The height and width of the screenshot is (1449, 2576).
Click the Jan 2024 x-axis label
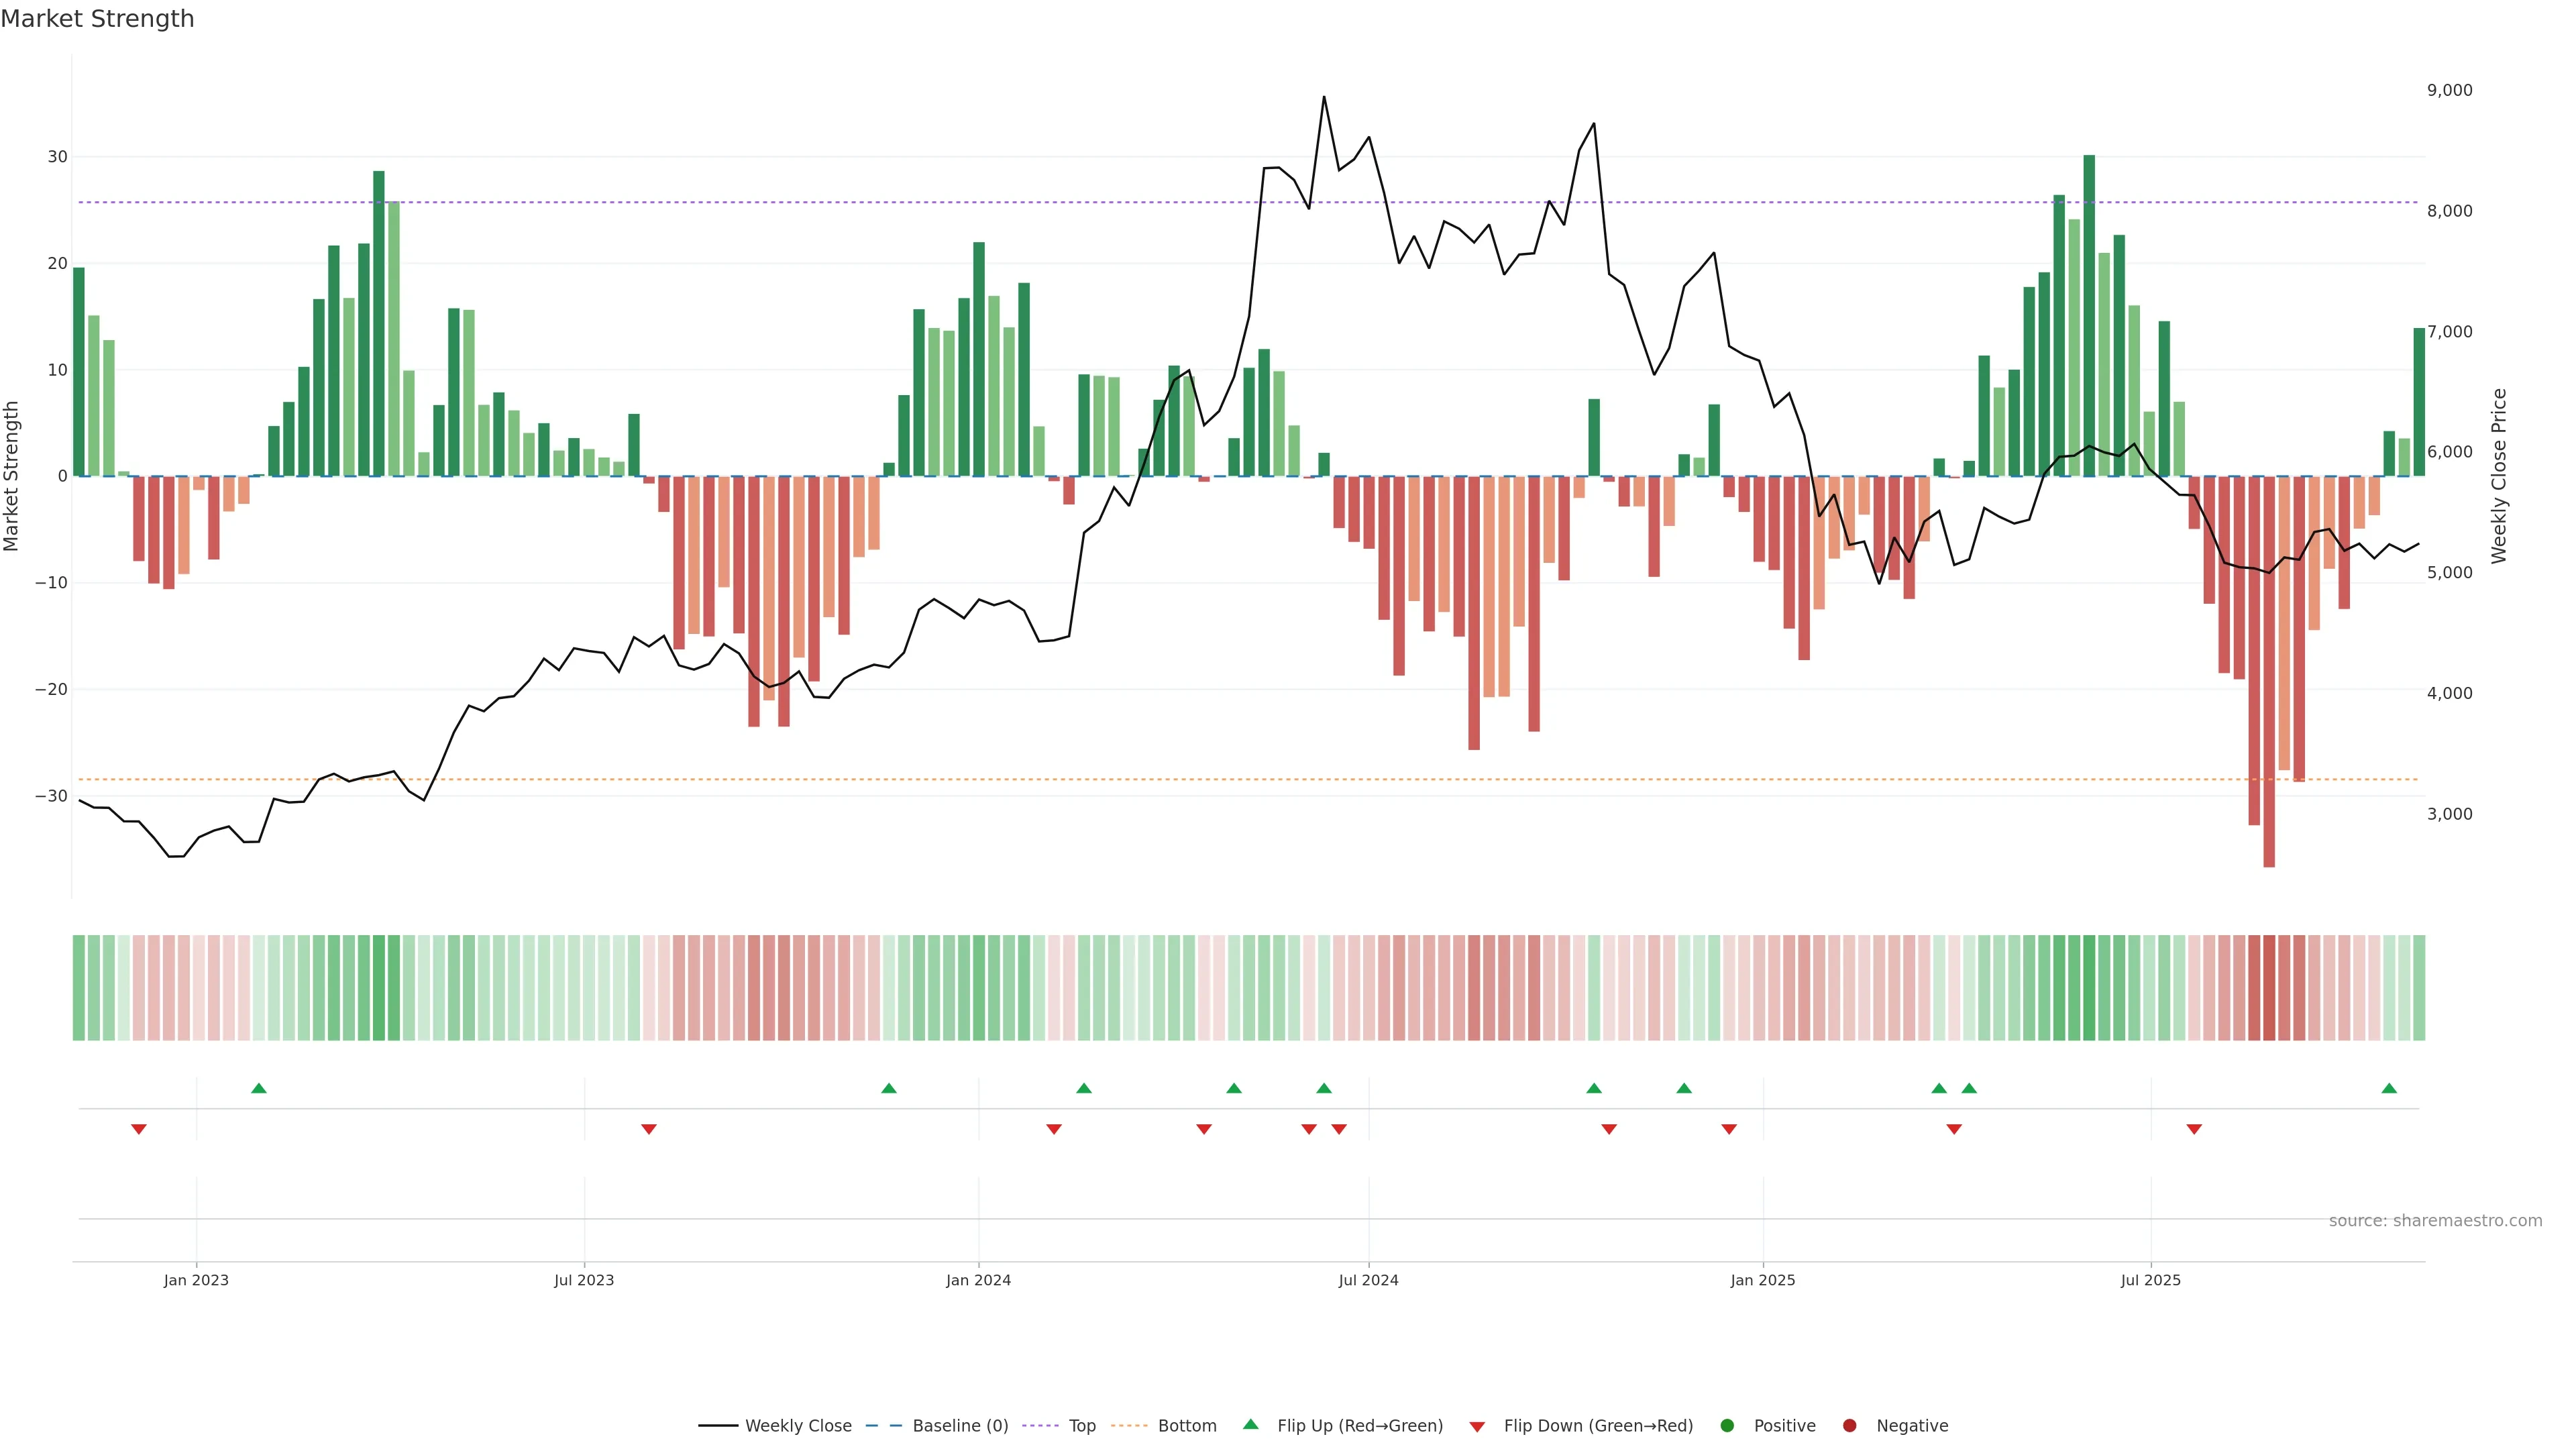pos(978,1280)
